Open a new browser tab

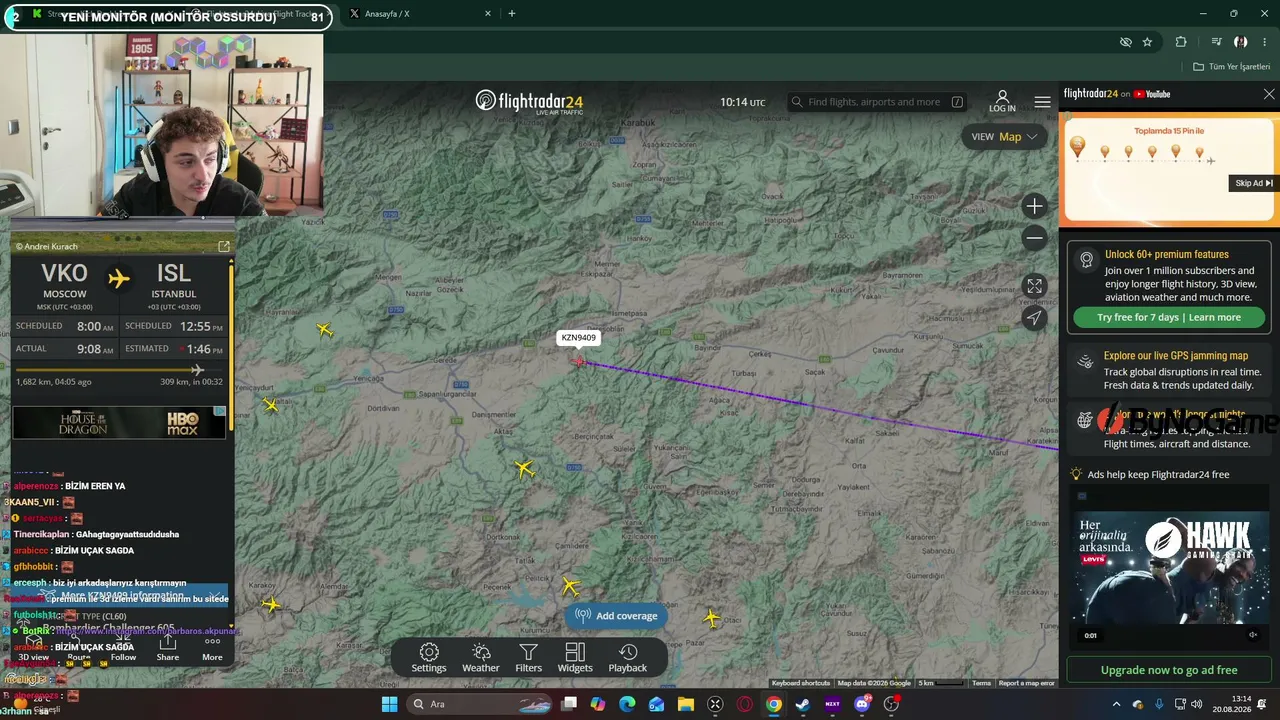point(512,14)
